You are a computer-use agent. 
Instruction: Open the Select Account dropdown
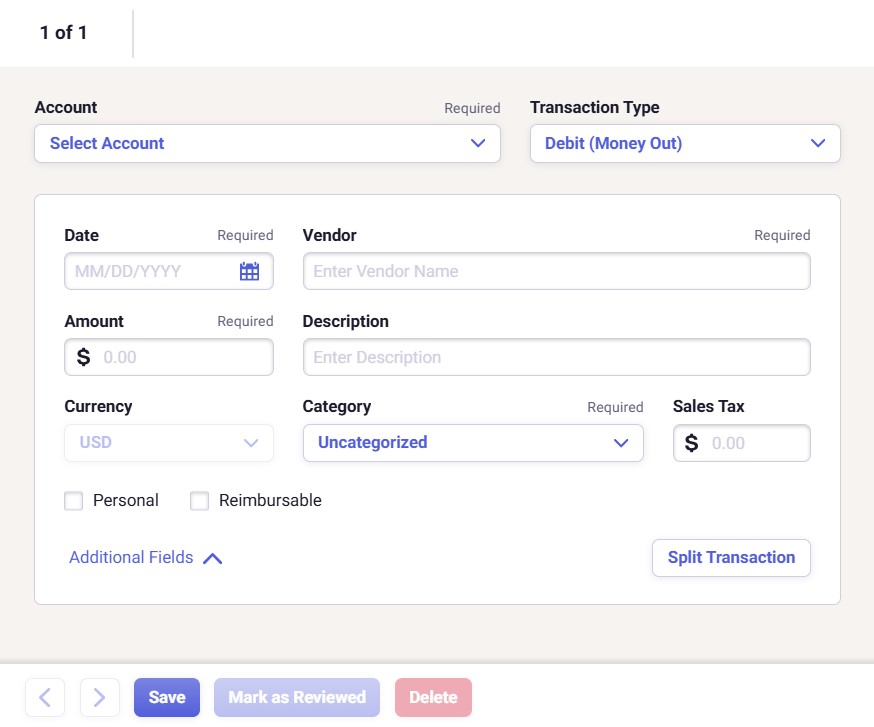[x=267, y=143]
